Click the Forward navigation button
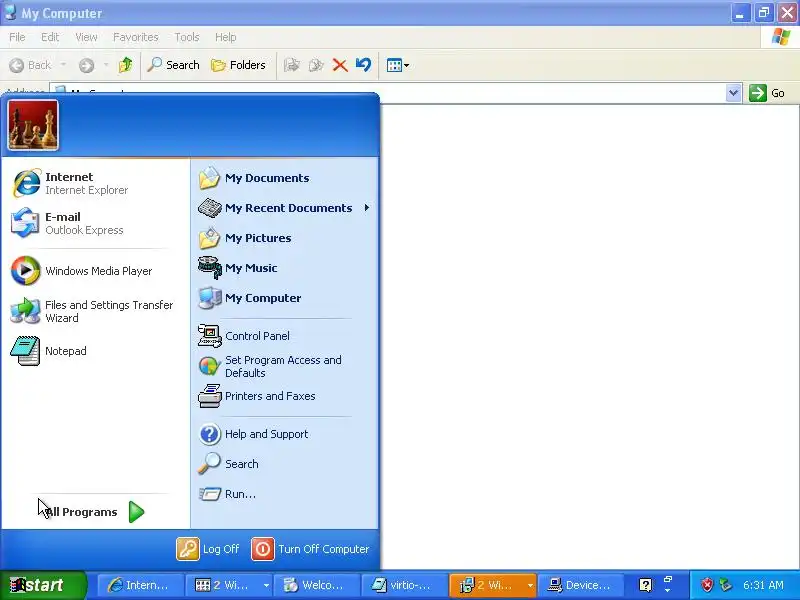The width and height of the screenshot is (800, 600). coord(87,65)
